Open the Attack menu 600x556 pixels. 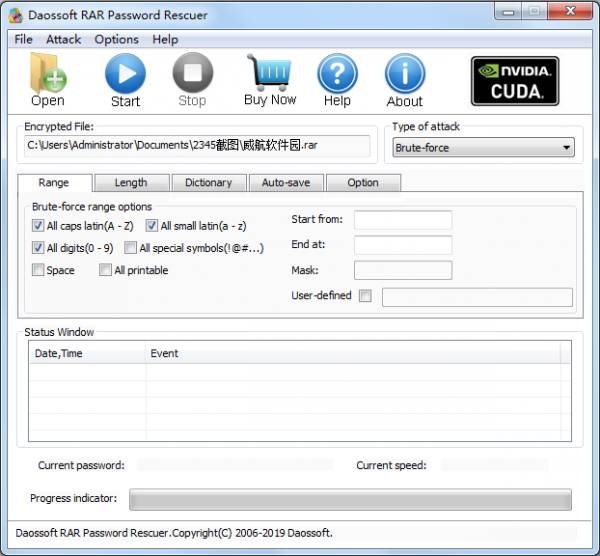point(64,39)
